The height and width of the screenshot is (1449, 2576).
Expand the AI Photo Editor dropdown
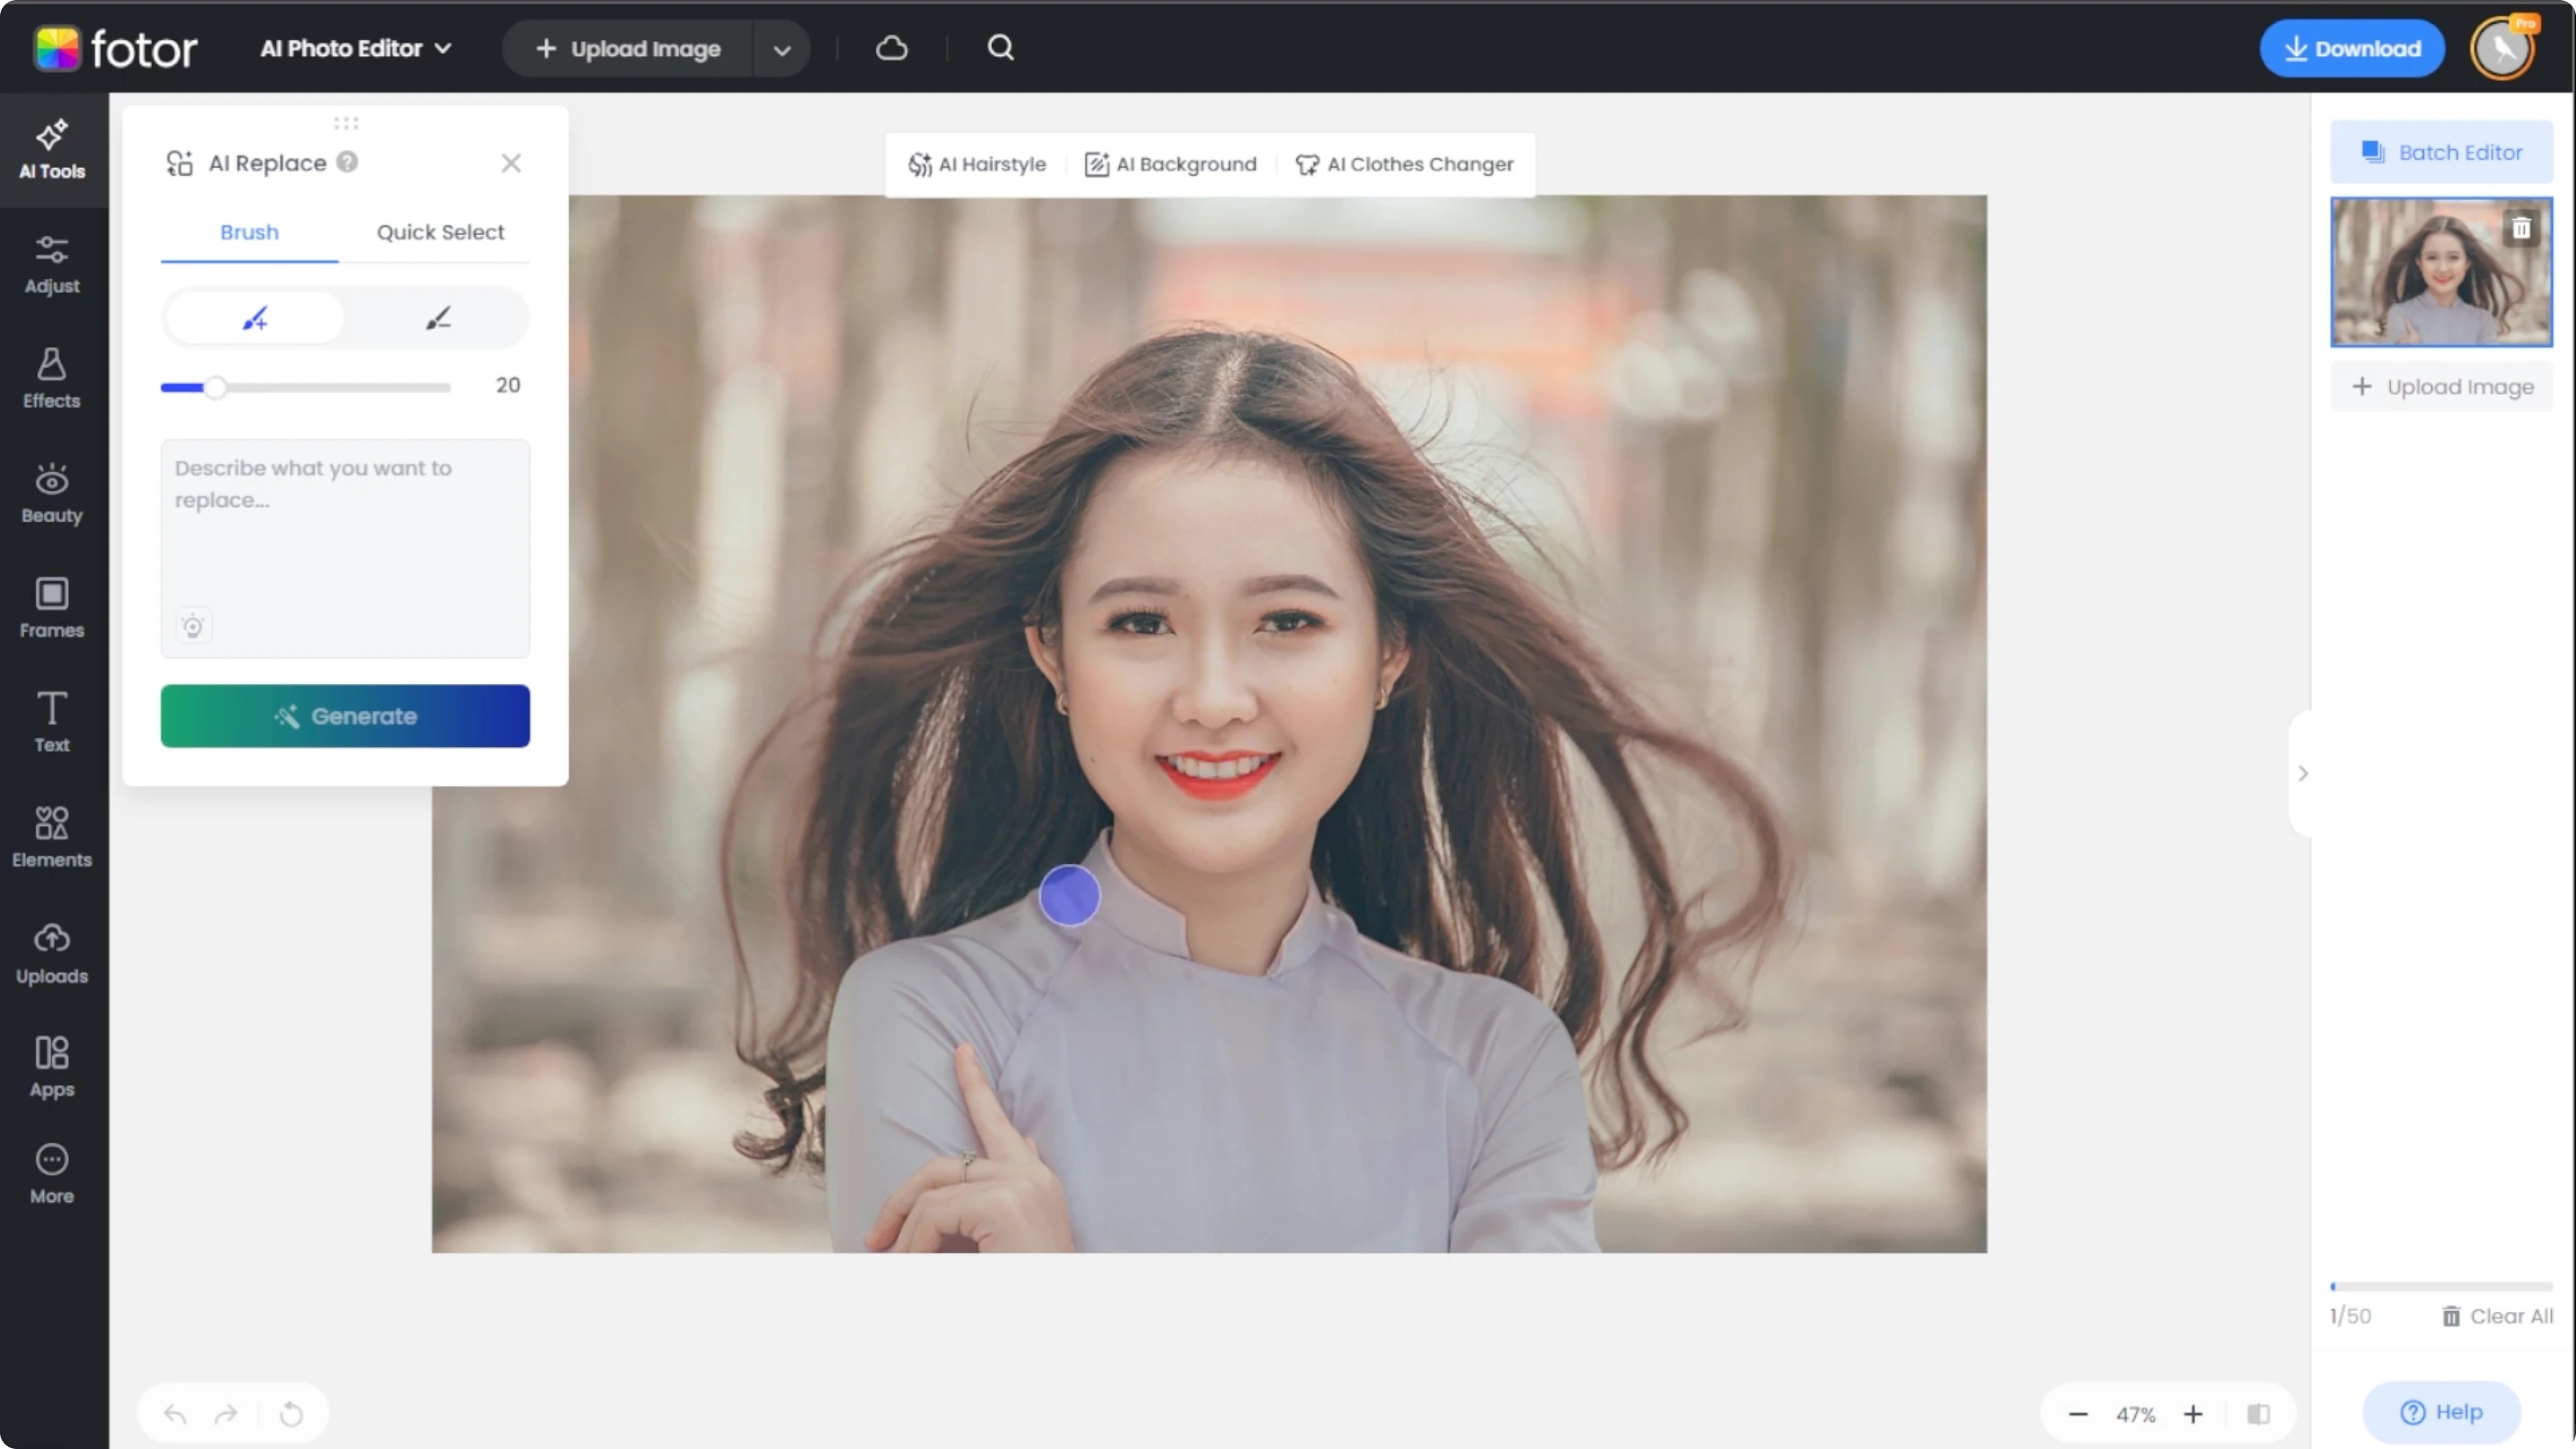(356, 48)
